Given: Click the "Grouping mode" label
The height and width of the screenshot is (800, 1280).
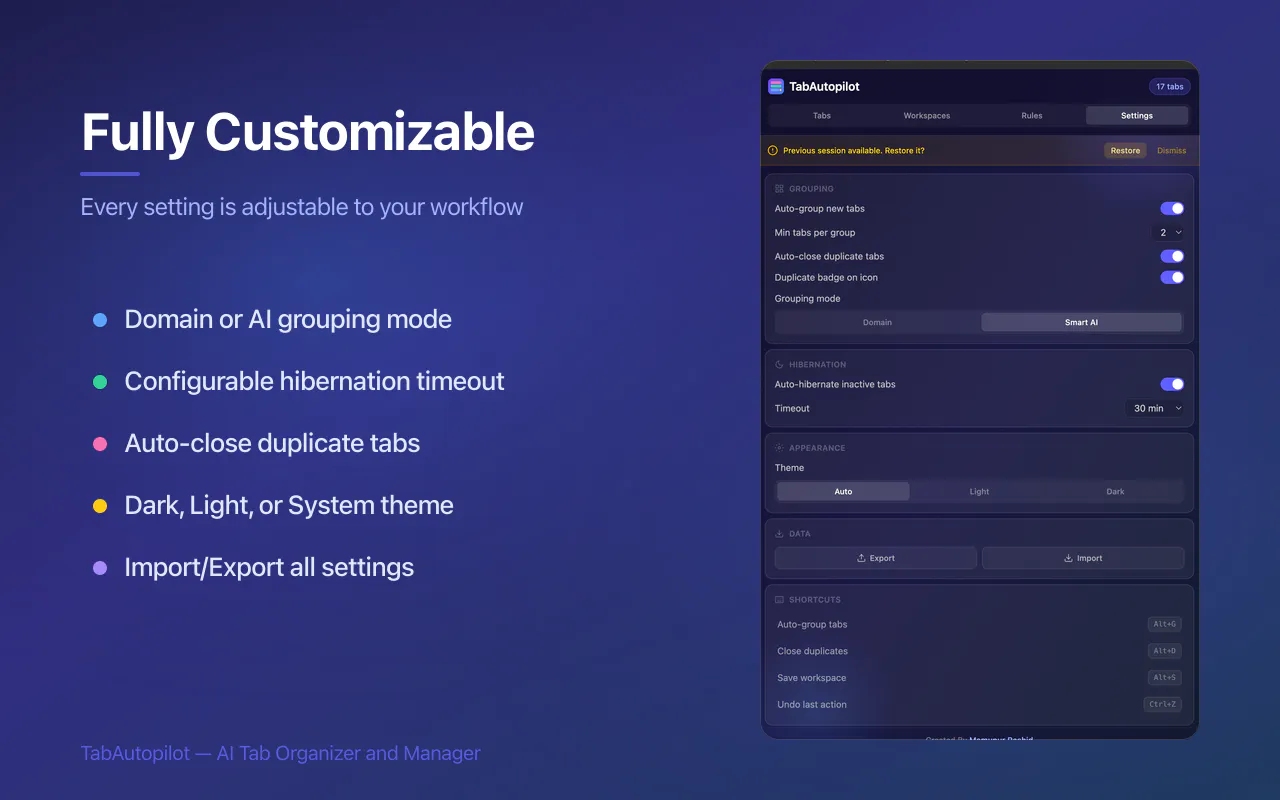Looking at the screenshot, I should [807, 299].
